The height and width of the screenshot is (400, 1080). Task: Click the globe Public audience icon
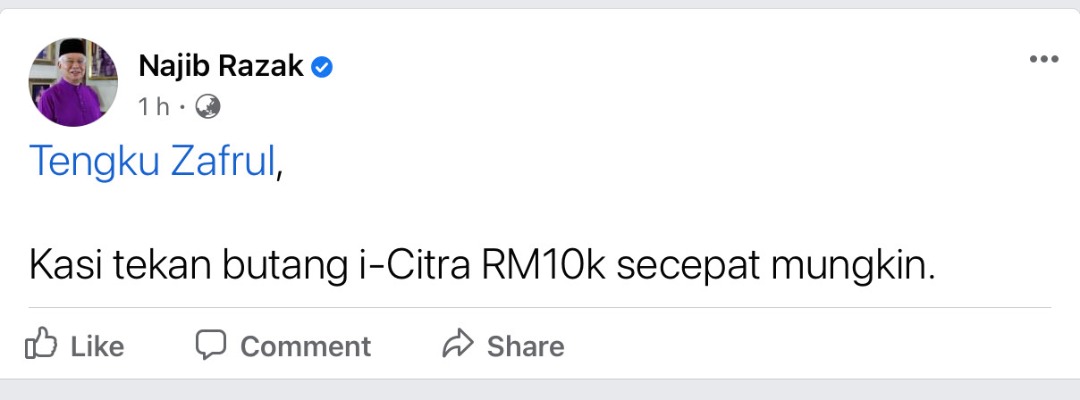tap(207, 107)
